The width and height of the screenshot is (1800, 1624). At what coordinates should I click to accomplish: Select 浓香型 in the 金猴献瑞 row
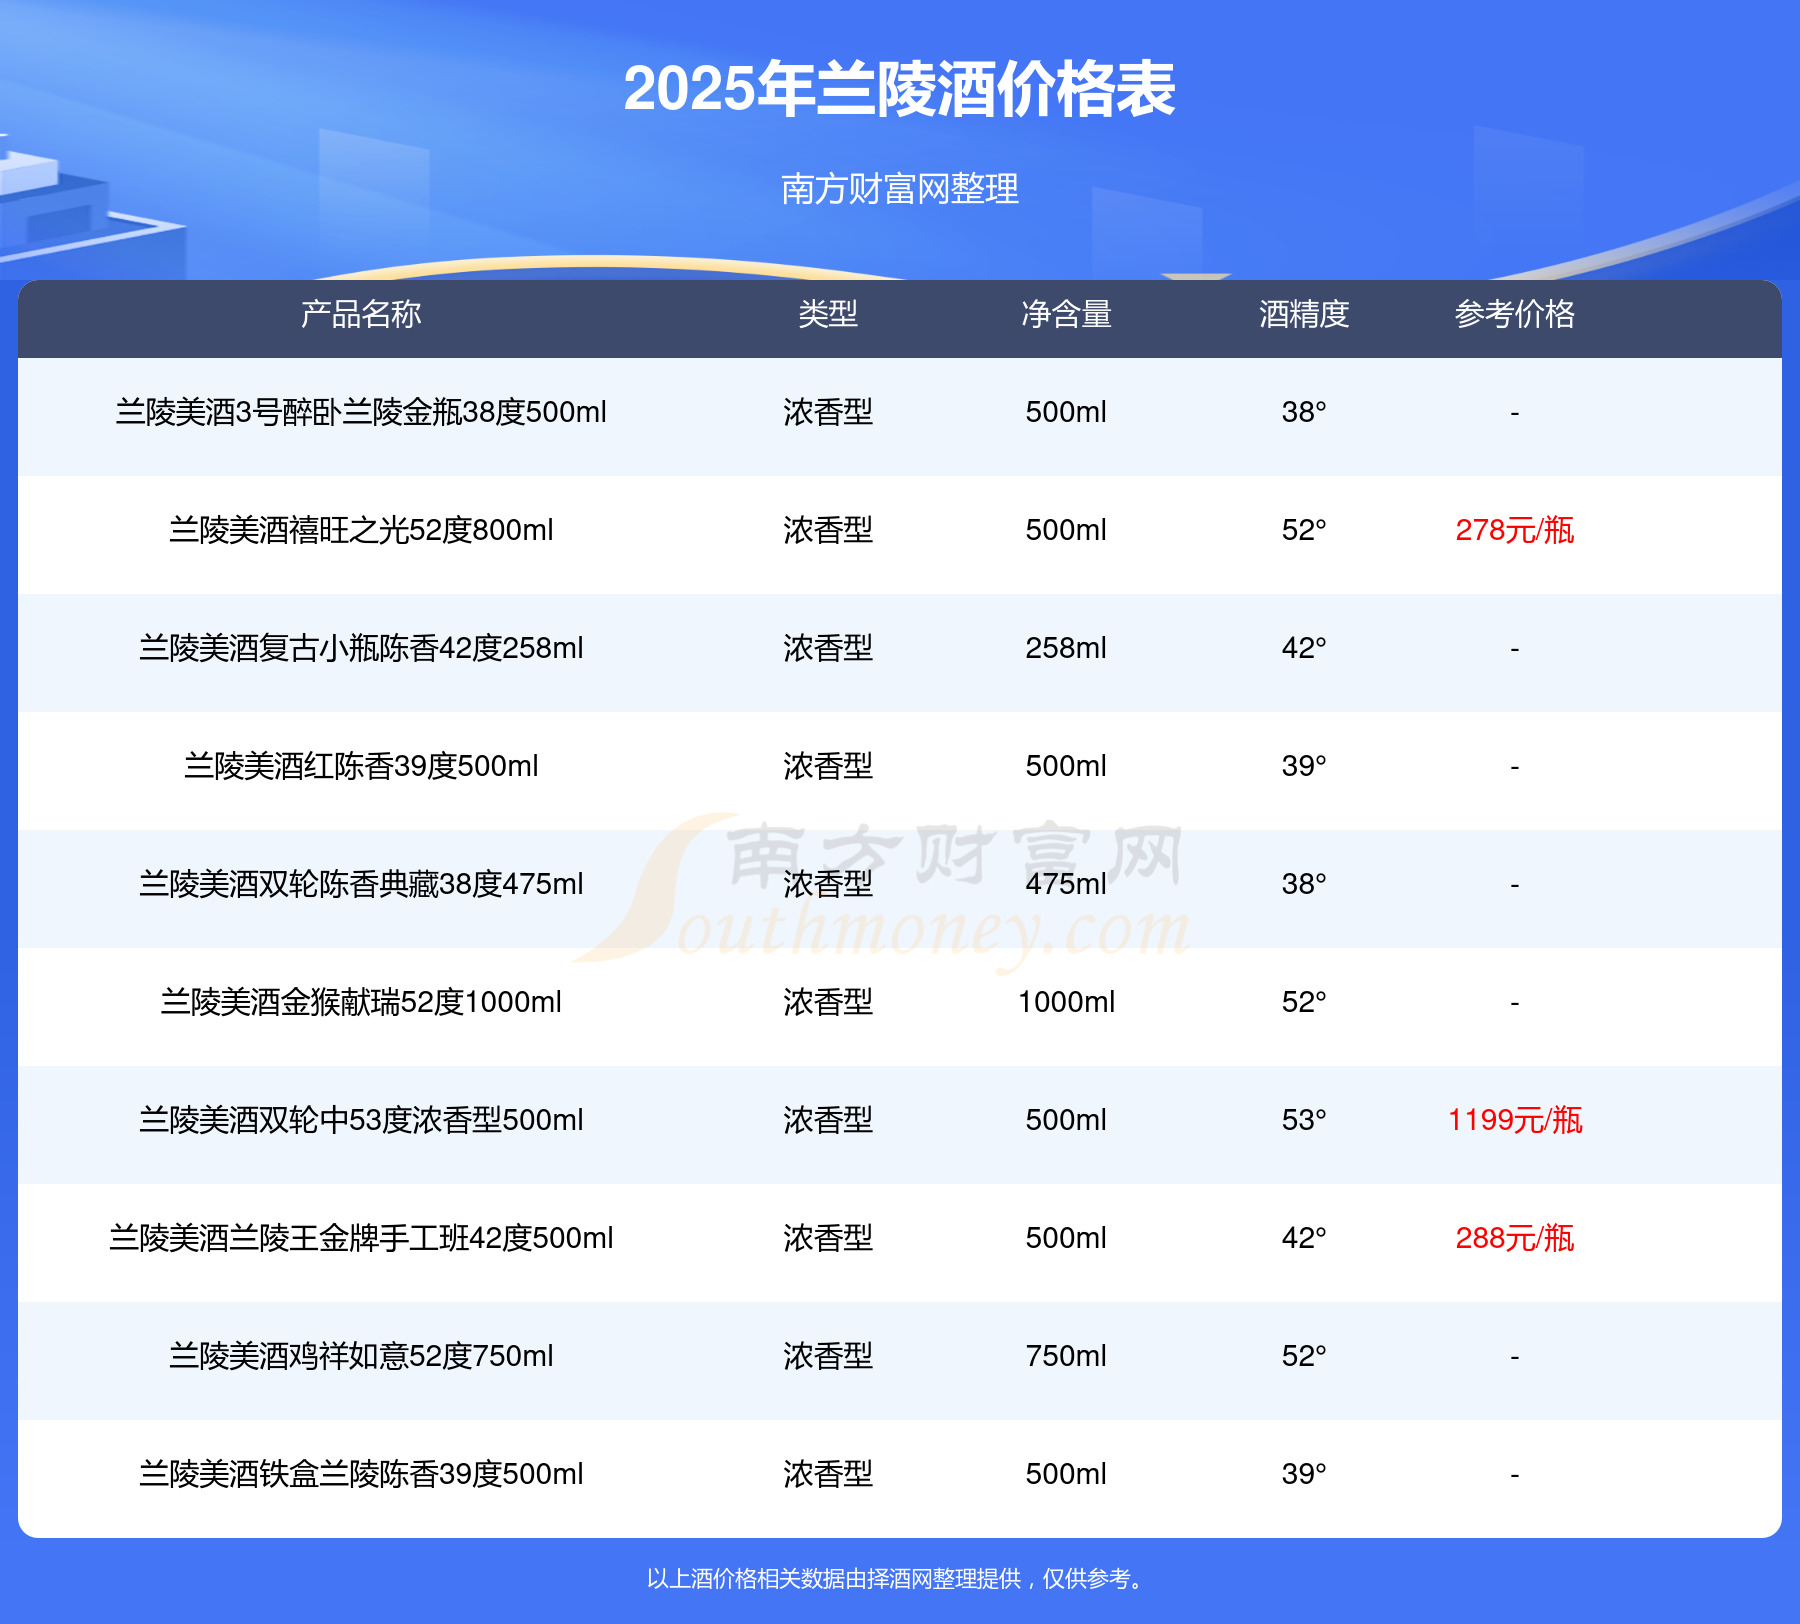click(828, 1002)
